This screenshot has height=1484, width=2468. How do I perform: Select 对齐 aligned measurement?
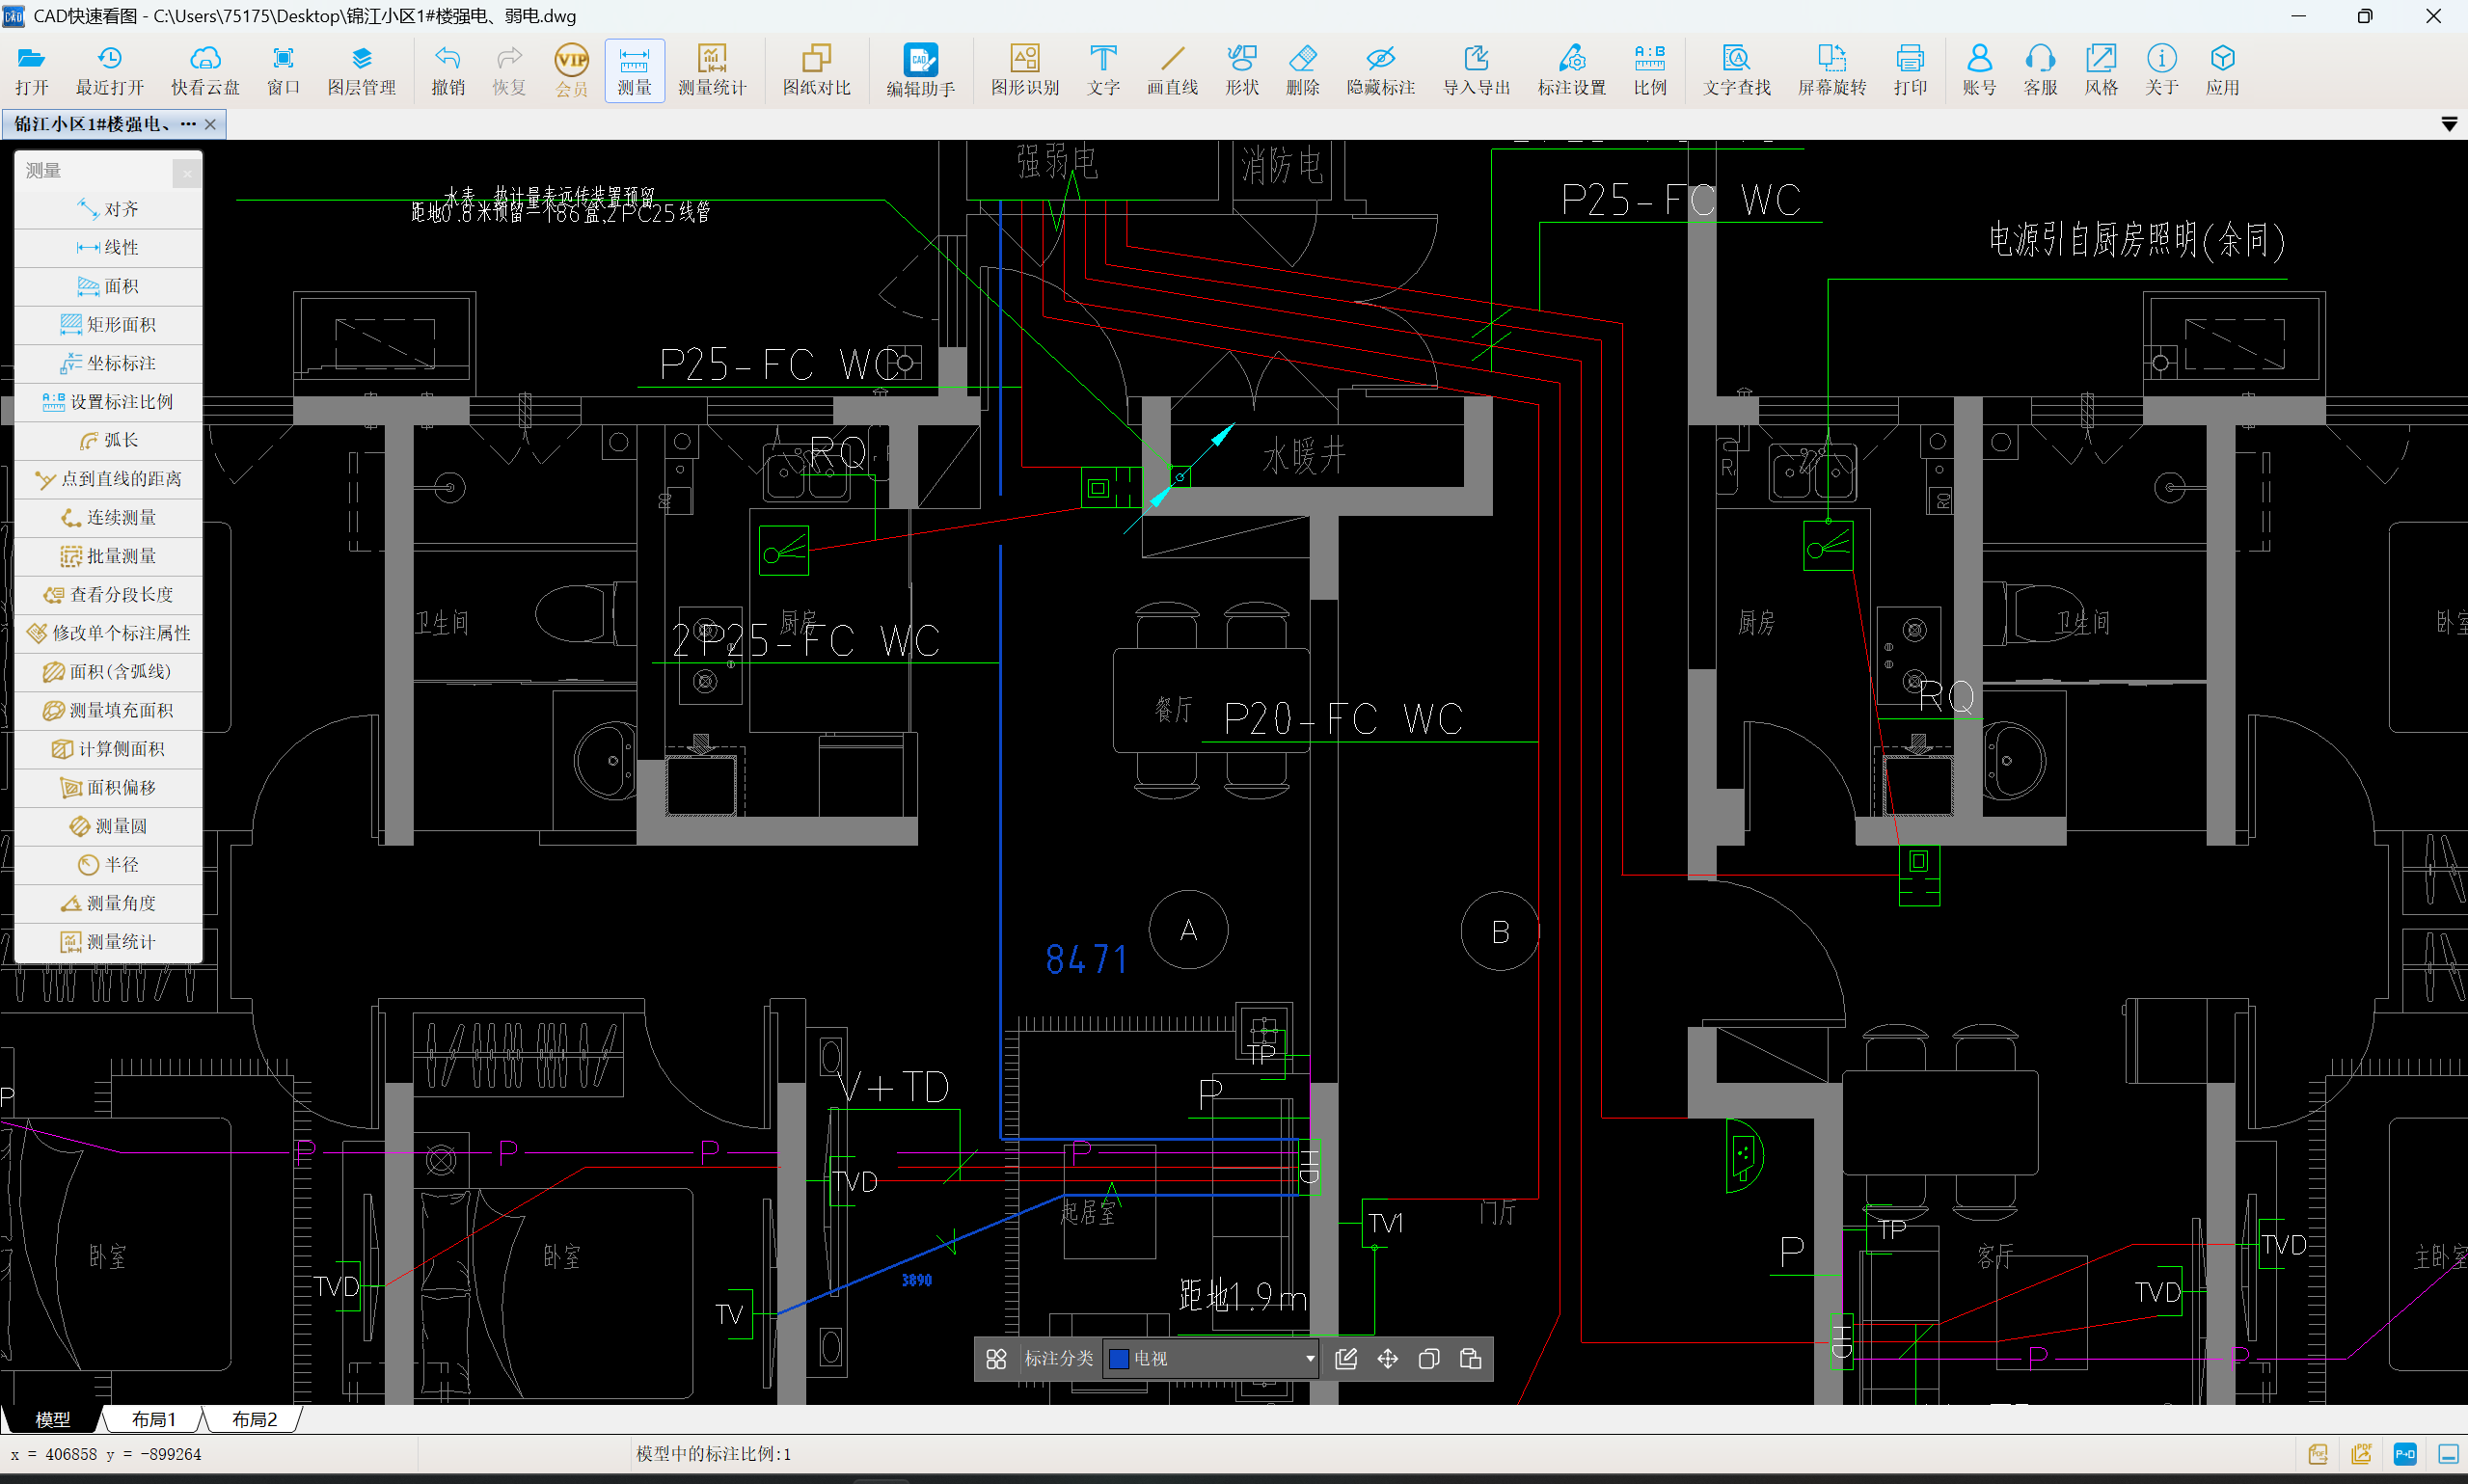[108, 209]
